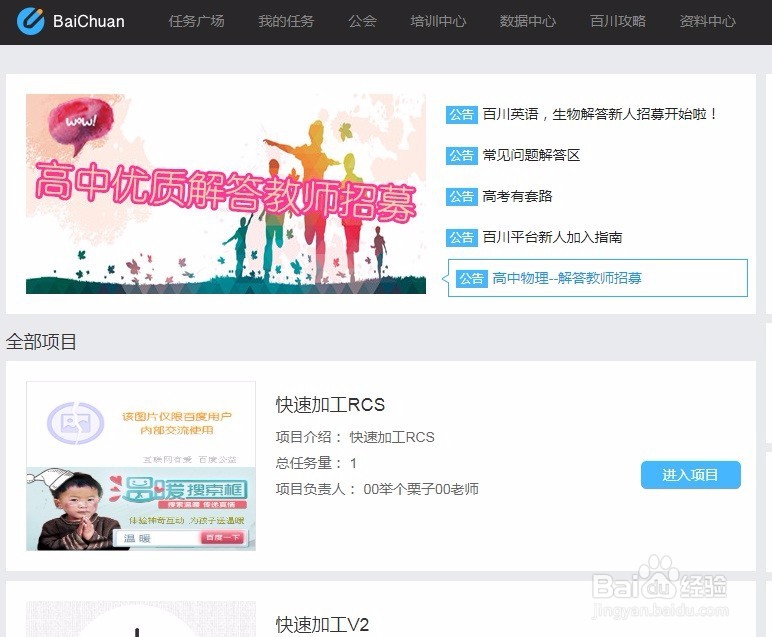
Task: Click the 公告 tag beside 高中物理--解答教师招募
Action: pyautogui.click(x=472, y=279)
